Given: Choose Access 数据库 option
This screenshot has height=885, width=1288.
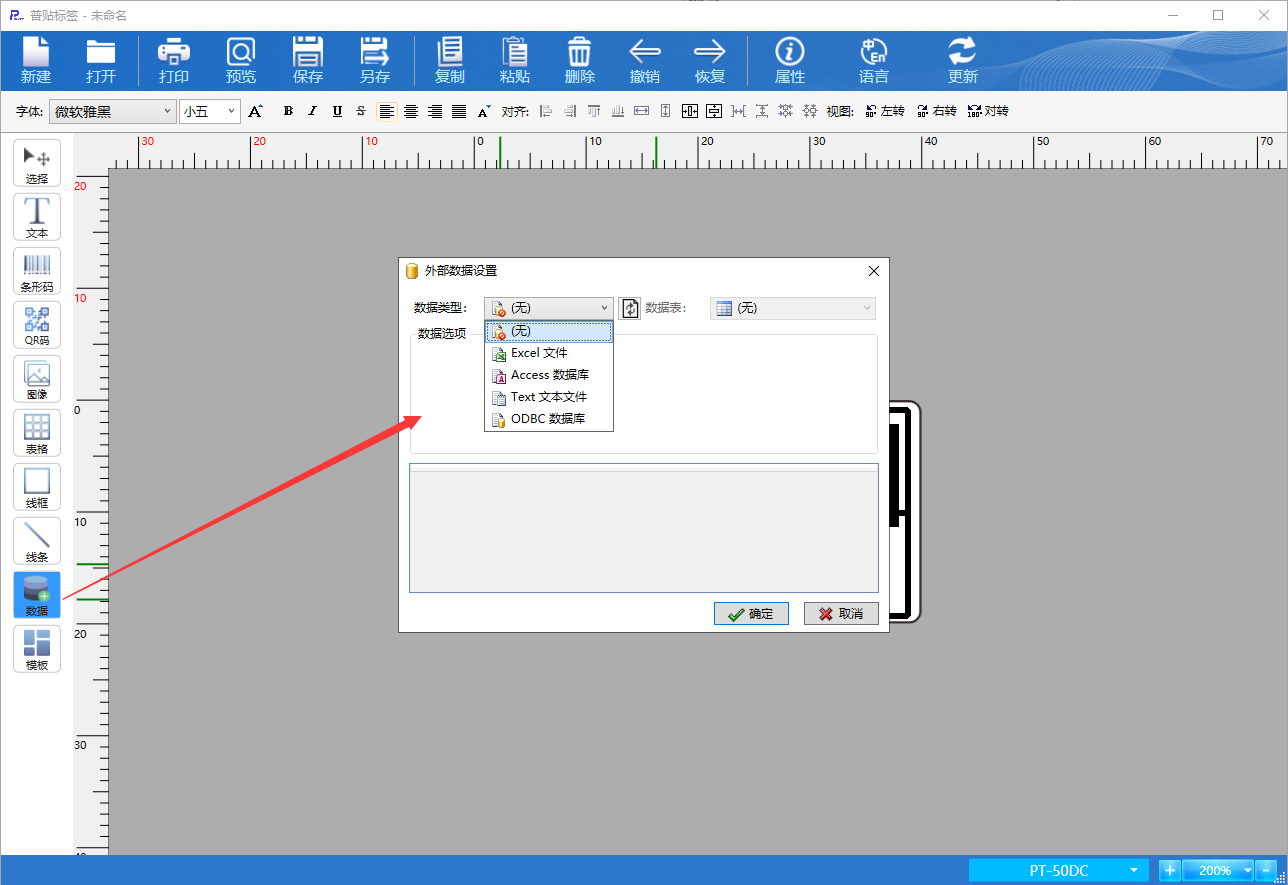Looking at the screenshot, I should (x=549, y=375).
